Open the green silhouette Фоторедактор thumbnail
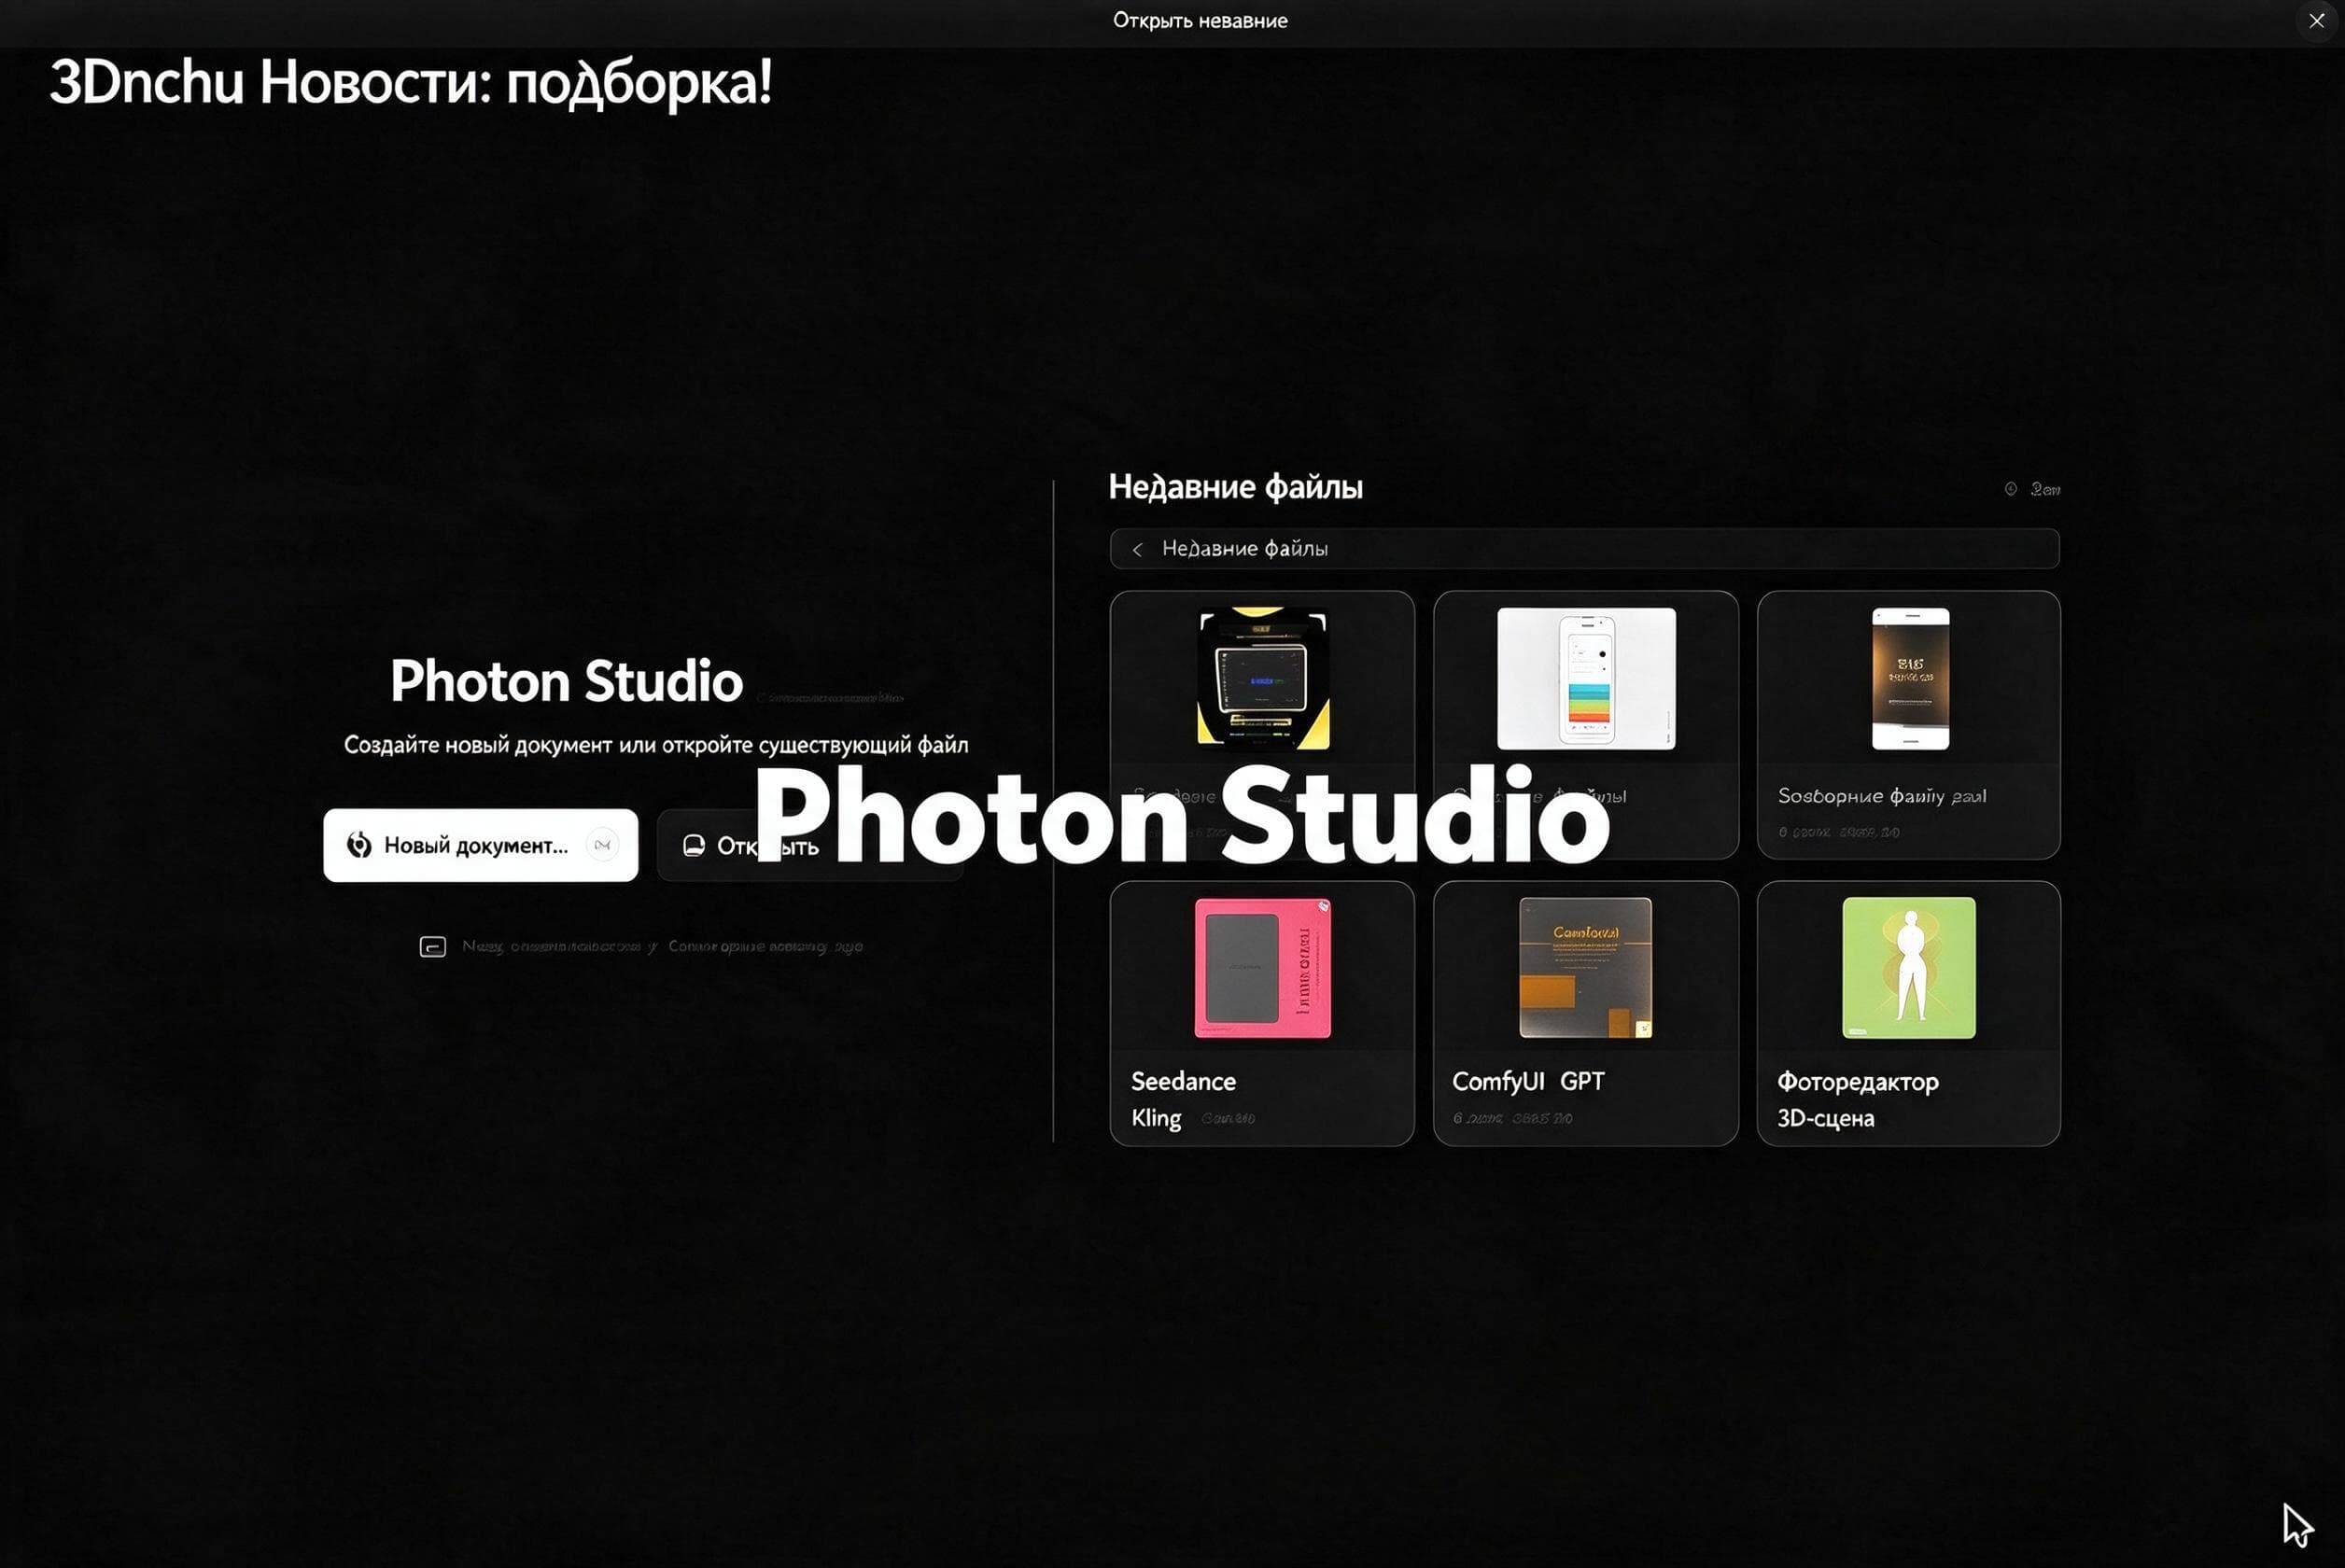Screen dimensions: 2345x1568 (1909, 967)
